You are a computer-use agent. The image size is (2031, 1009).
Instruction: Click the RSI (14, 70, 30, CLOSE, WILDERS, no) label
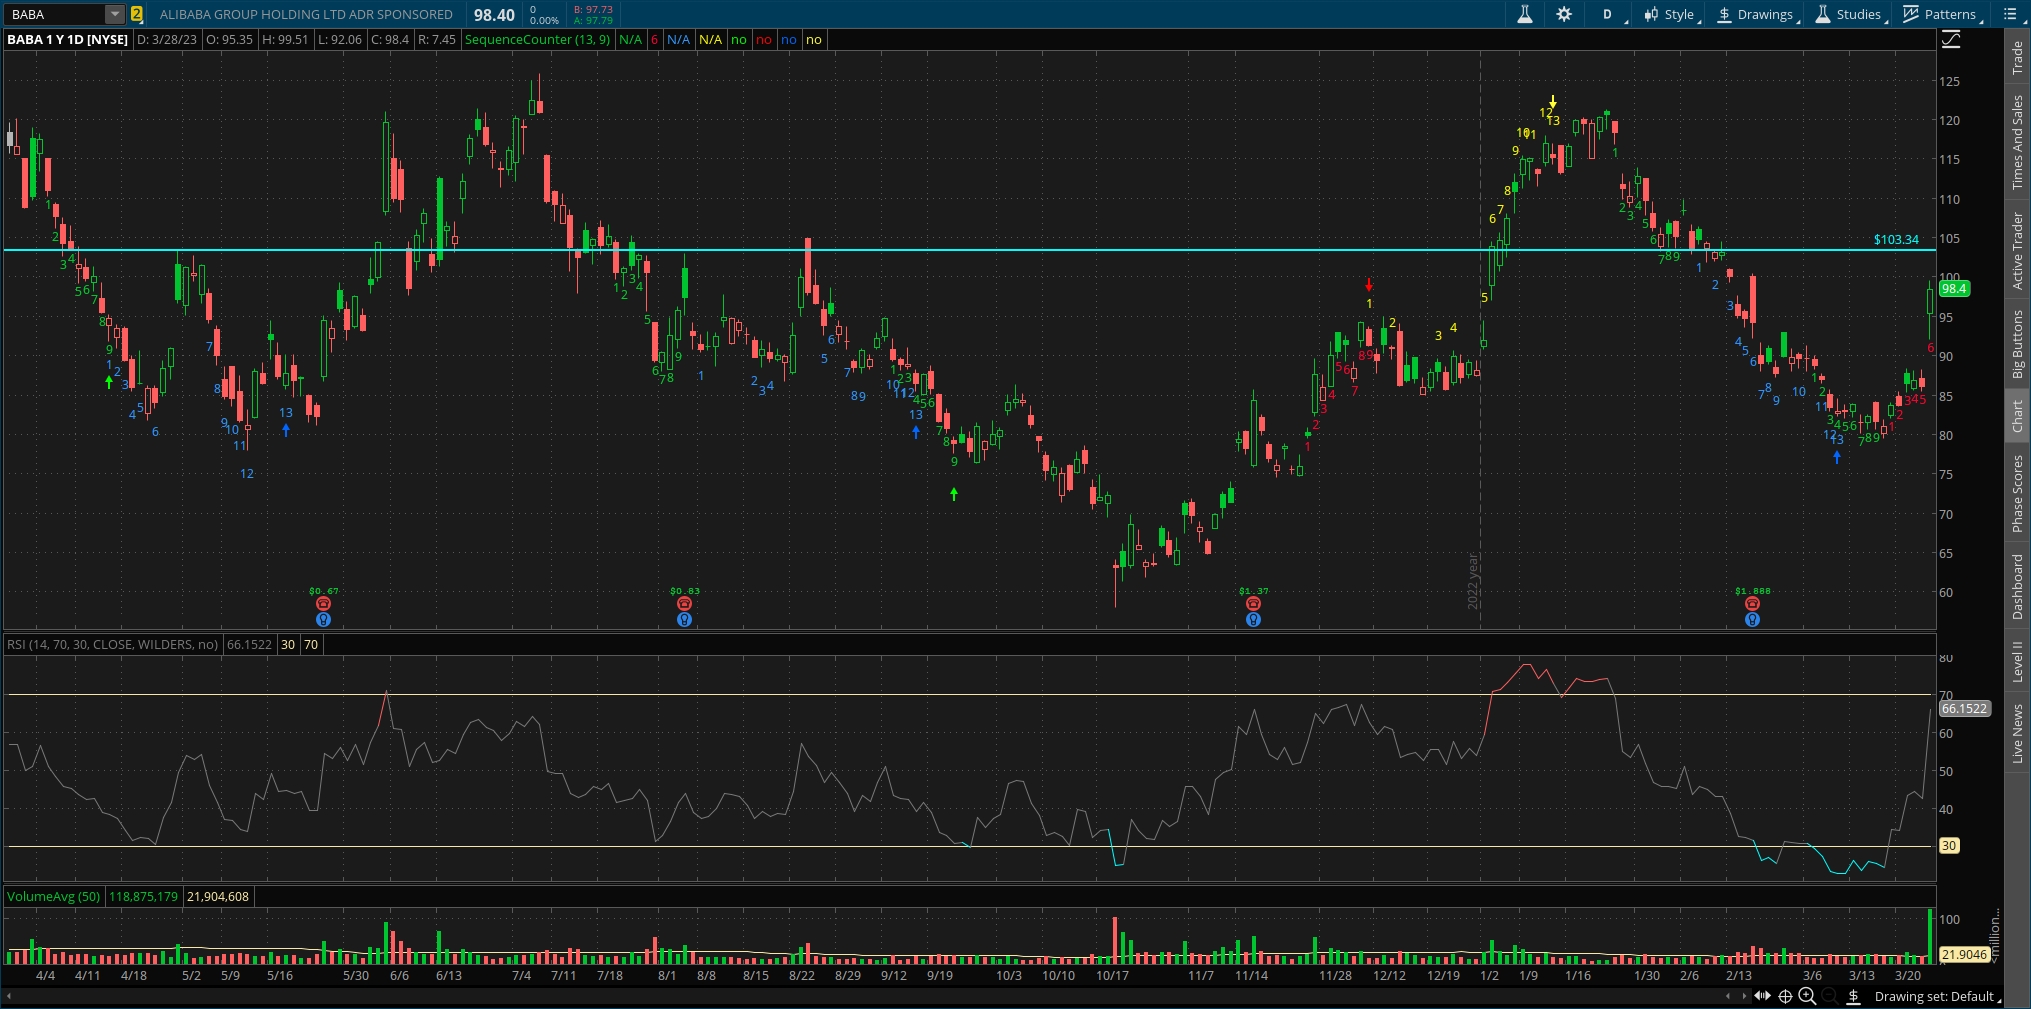click(112, 645)
